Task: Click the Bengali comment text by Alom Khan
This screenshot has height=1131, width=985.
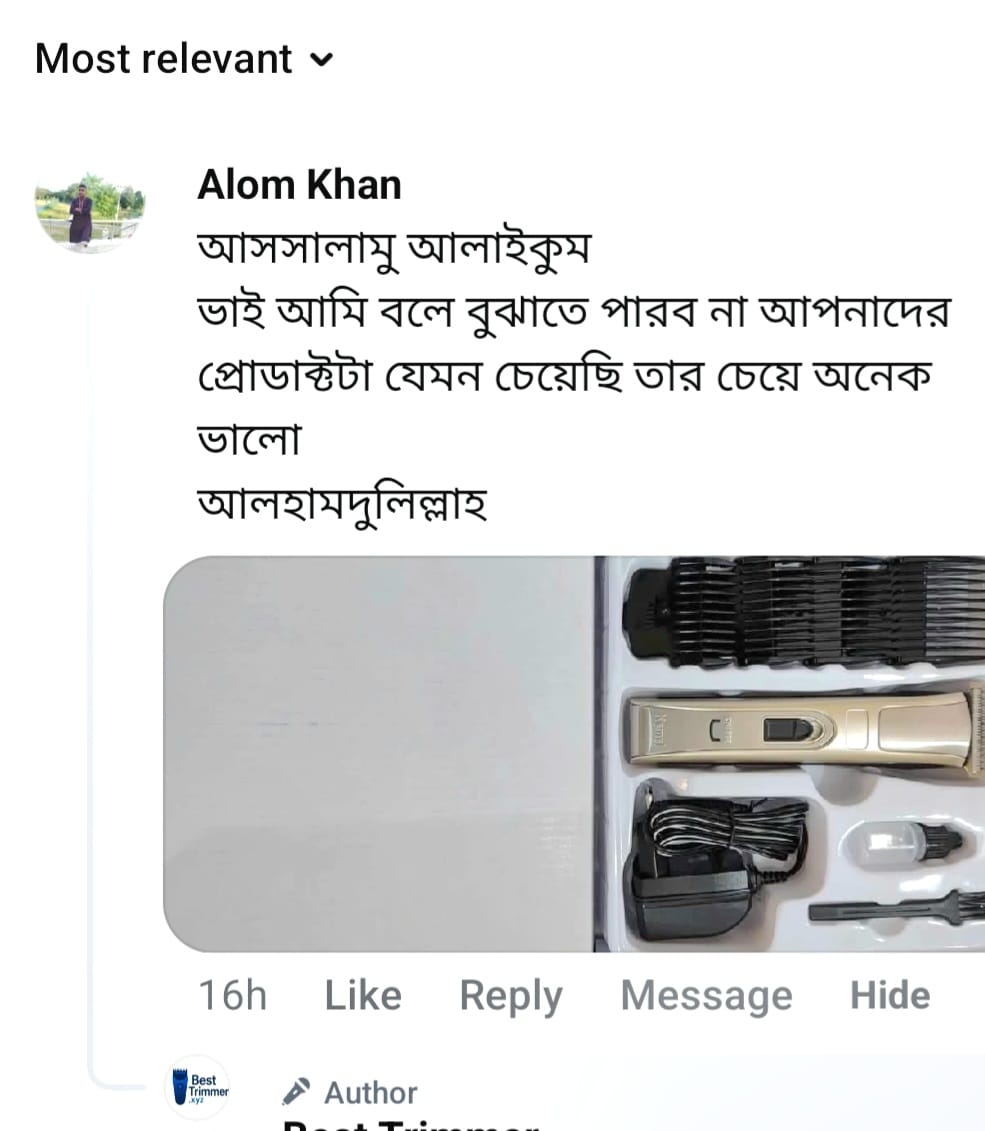Action: tap(574, 375)
